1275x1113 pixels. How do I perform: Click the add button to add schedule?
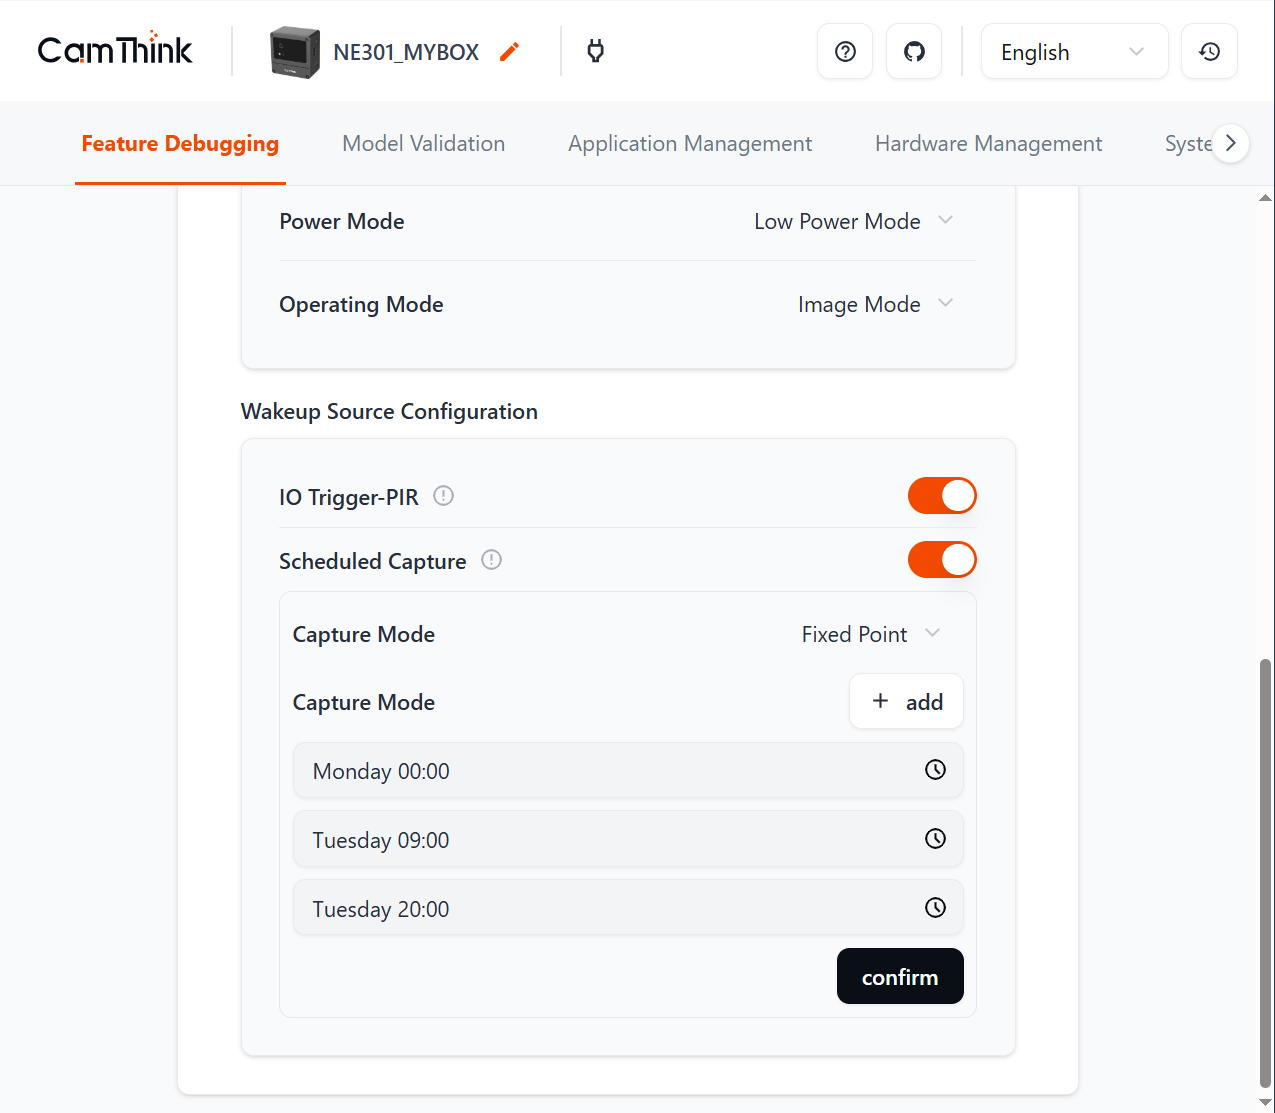[x=906, y=702]
